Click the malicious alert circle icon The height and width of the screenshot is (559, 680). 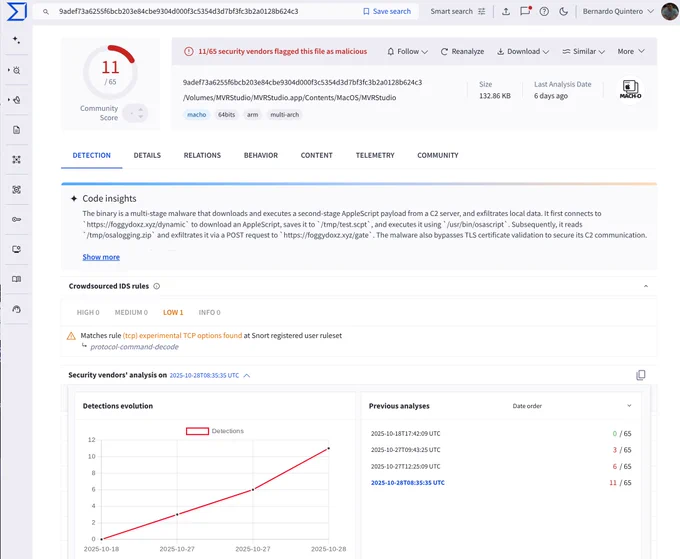(x=189, y=52)
